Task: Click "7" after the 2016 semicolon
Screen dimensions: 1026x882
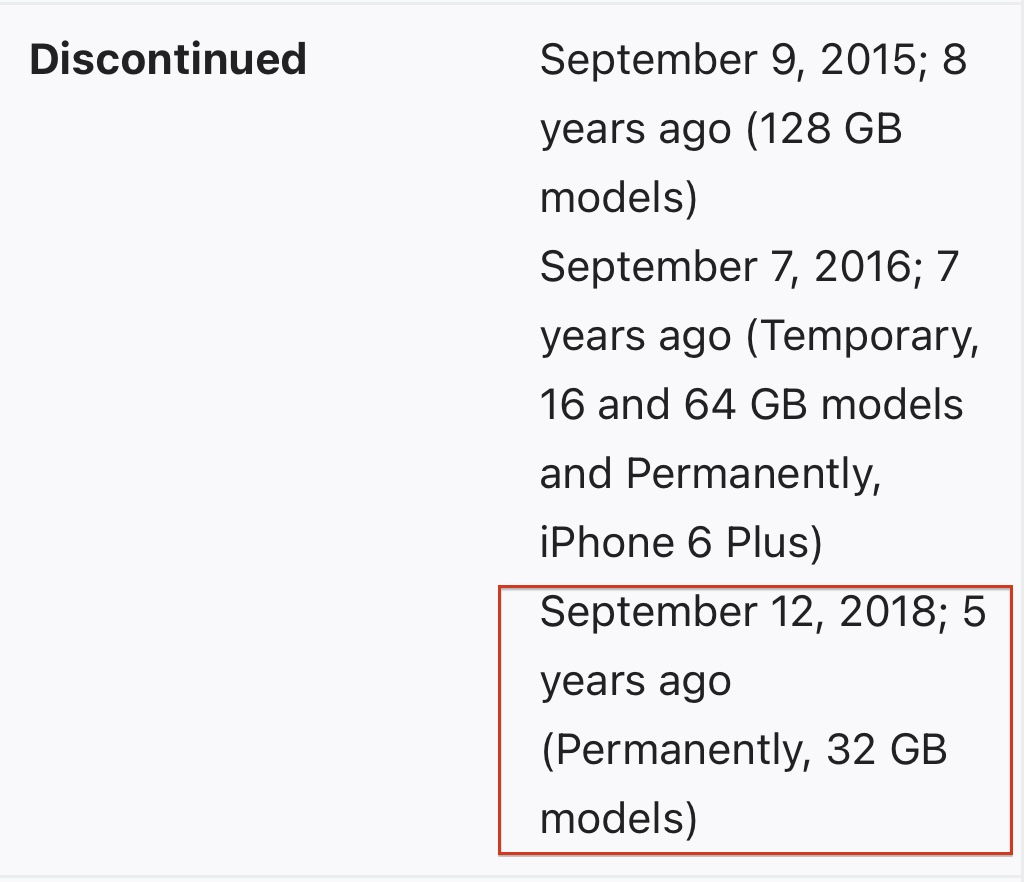Action: point(946,267)
